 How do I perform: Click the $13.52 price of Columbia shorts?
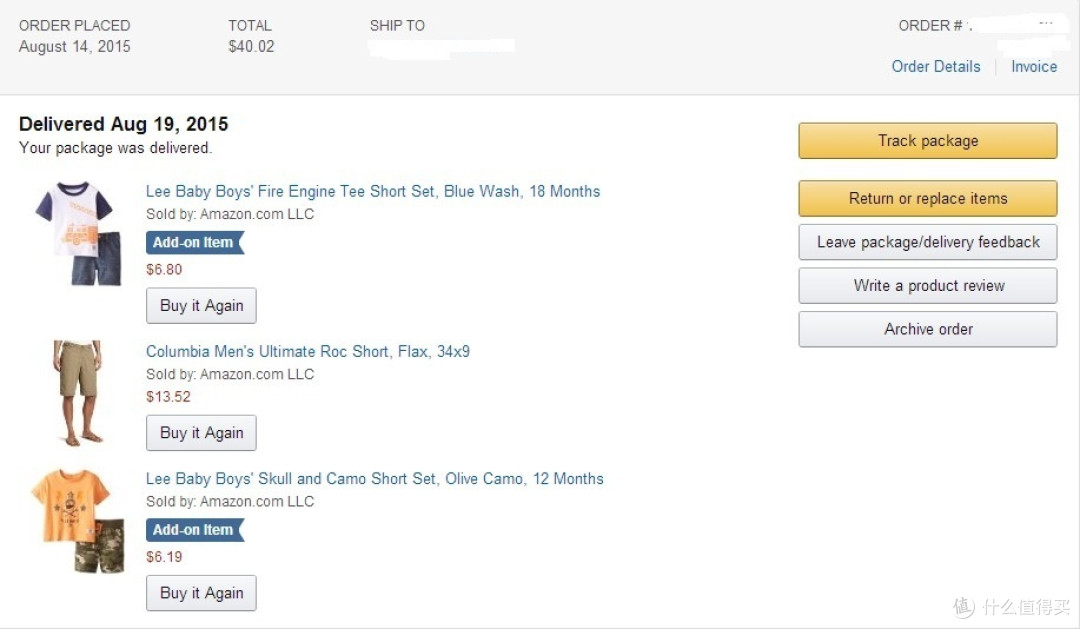168,397
